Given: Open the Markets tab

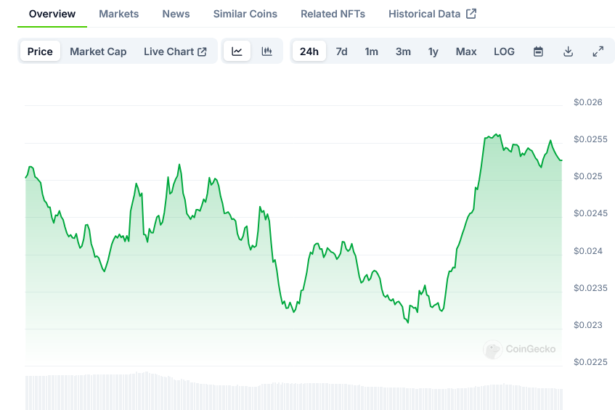Looking at the screenshot, I should pyautogui.click(x=119, y=14).
